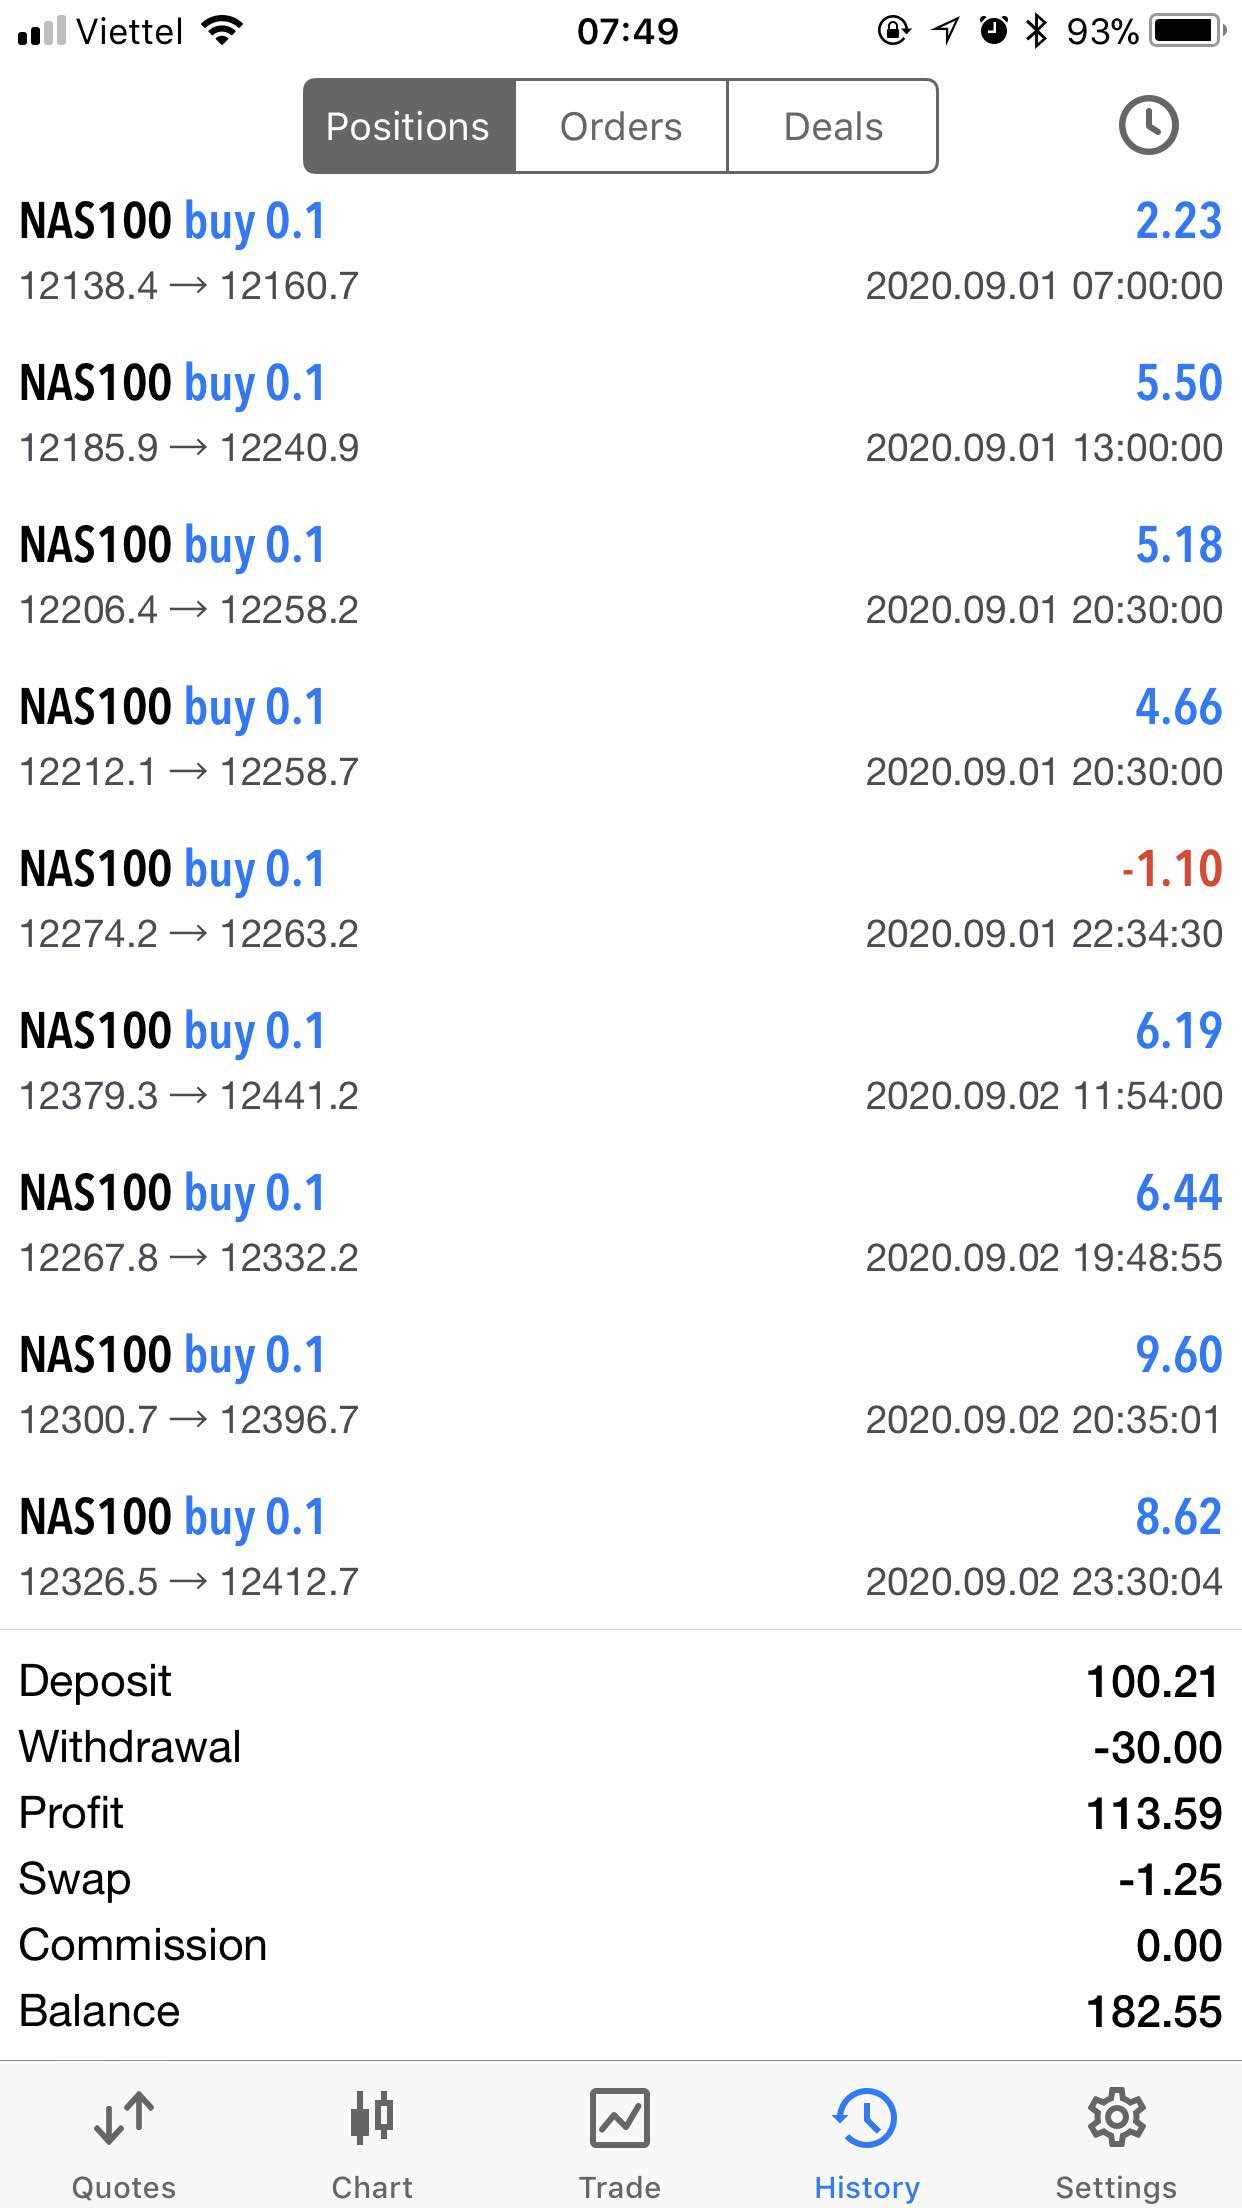Tap the battery icon in status bar

tap(1187, 31)
